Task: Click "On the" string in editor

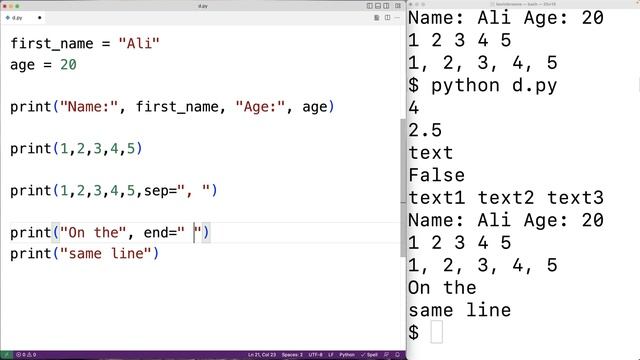Action: coord(93,233)
